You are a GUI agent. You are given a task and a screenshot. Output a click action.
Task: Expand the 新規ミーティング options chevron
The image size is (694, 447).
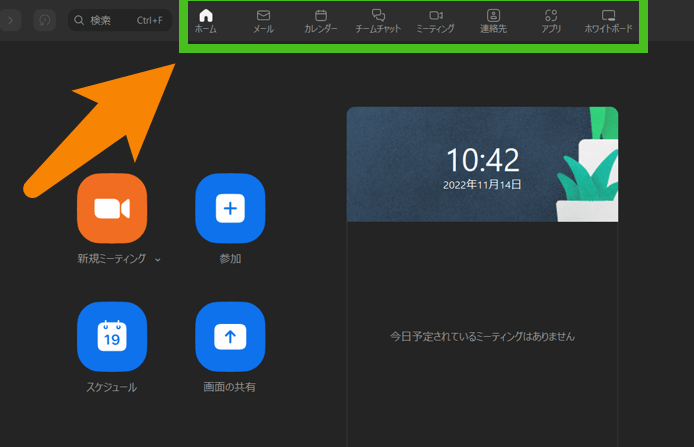click(158, 259)
